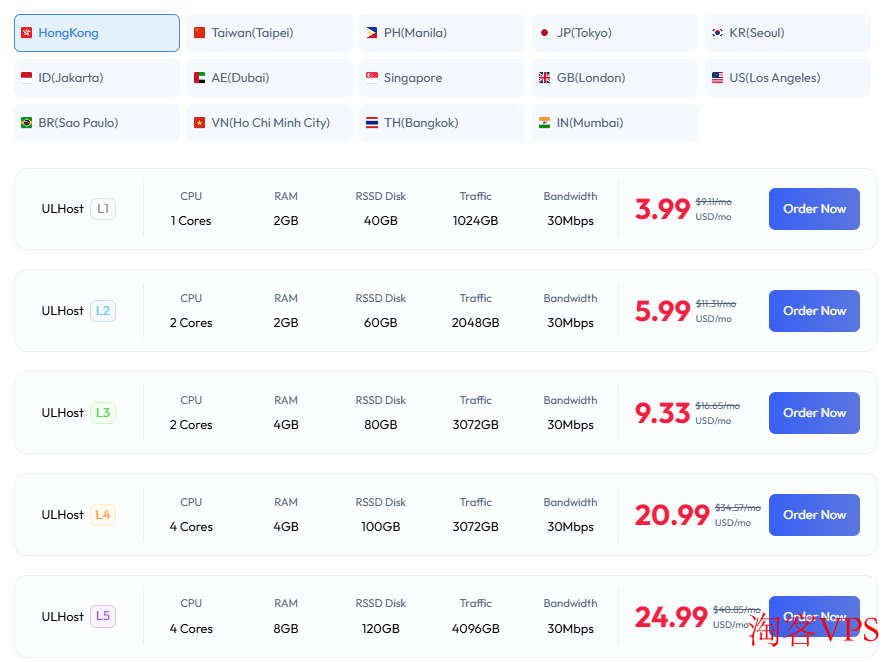Screen dimensions: 890x662
Task: Select the Singapore location tab
Action: point(442,78)
